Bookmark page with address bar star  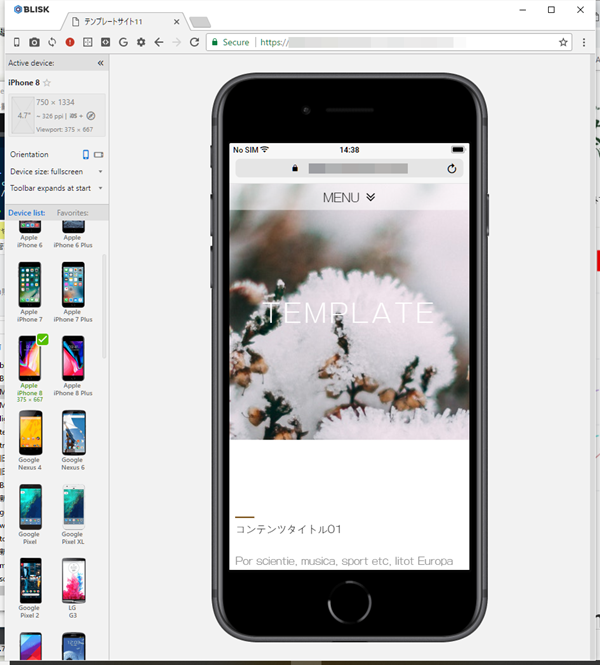[x=563, y=42]
